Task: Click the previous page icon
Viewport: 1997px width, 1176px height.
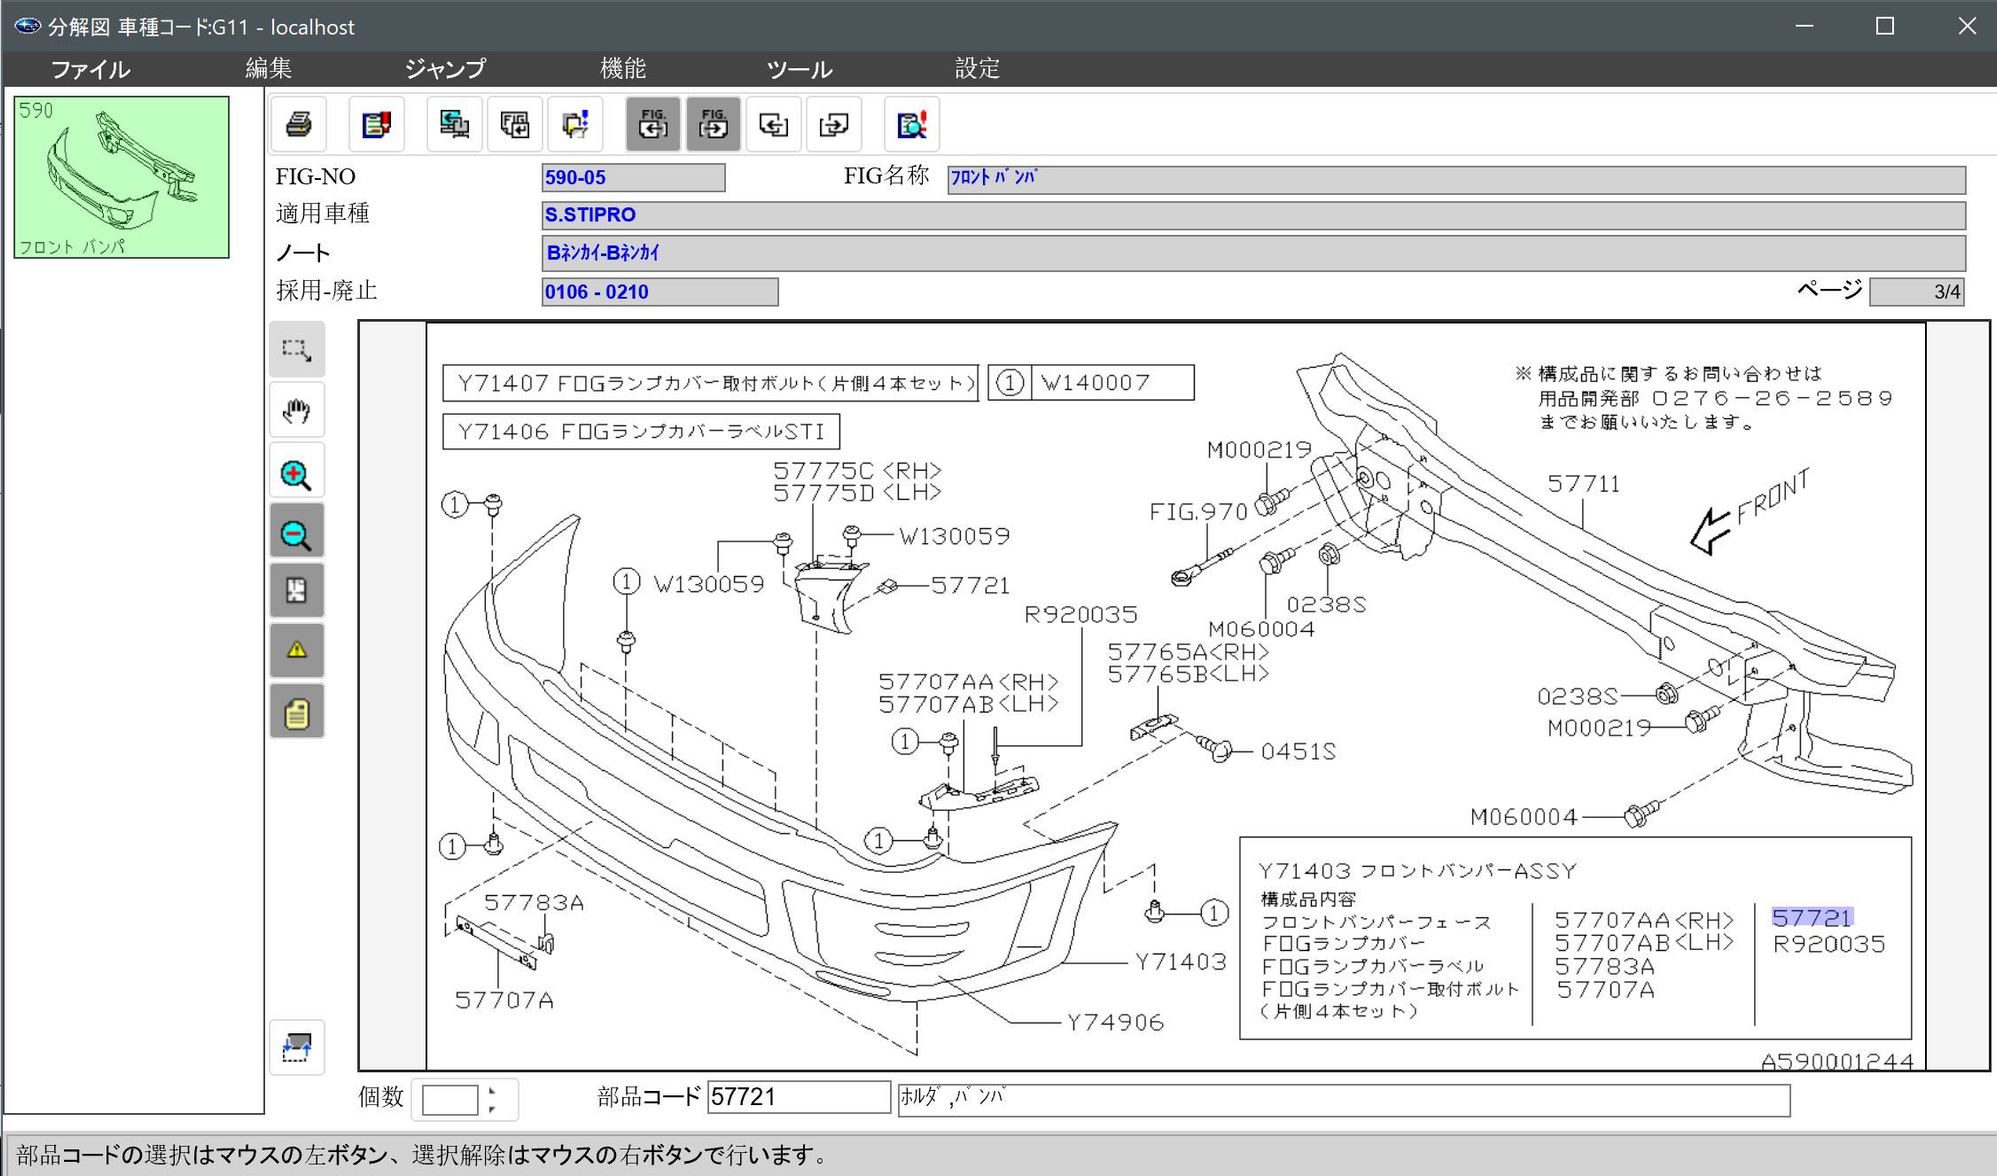Action: 773,125
